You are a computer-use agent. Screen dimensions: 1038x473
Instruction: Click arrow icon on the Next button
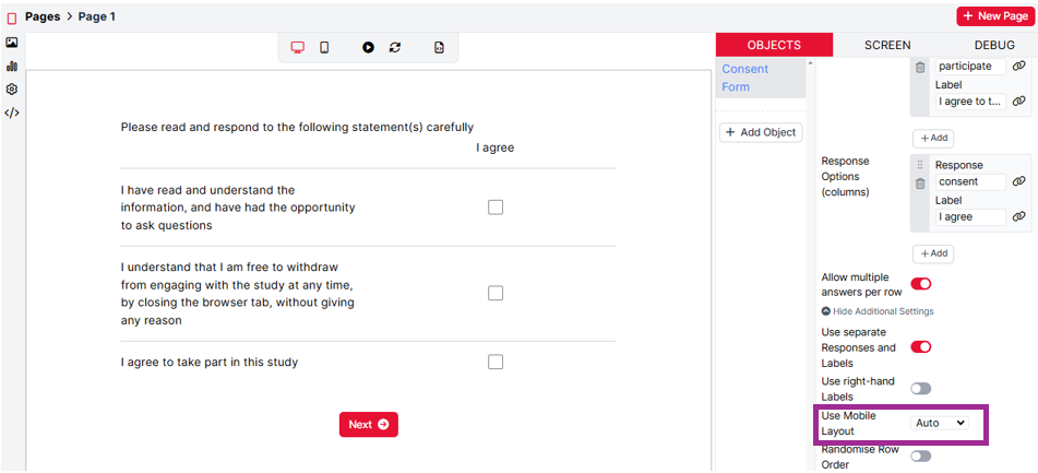[383, 425]
